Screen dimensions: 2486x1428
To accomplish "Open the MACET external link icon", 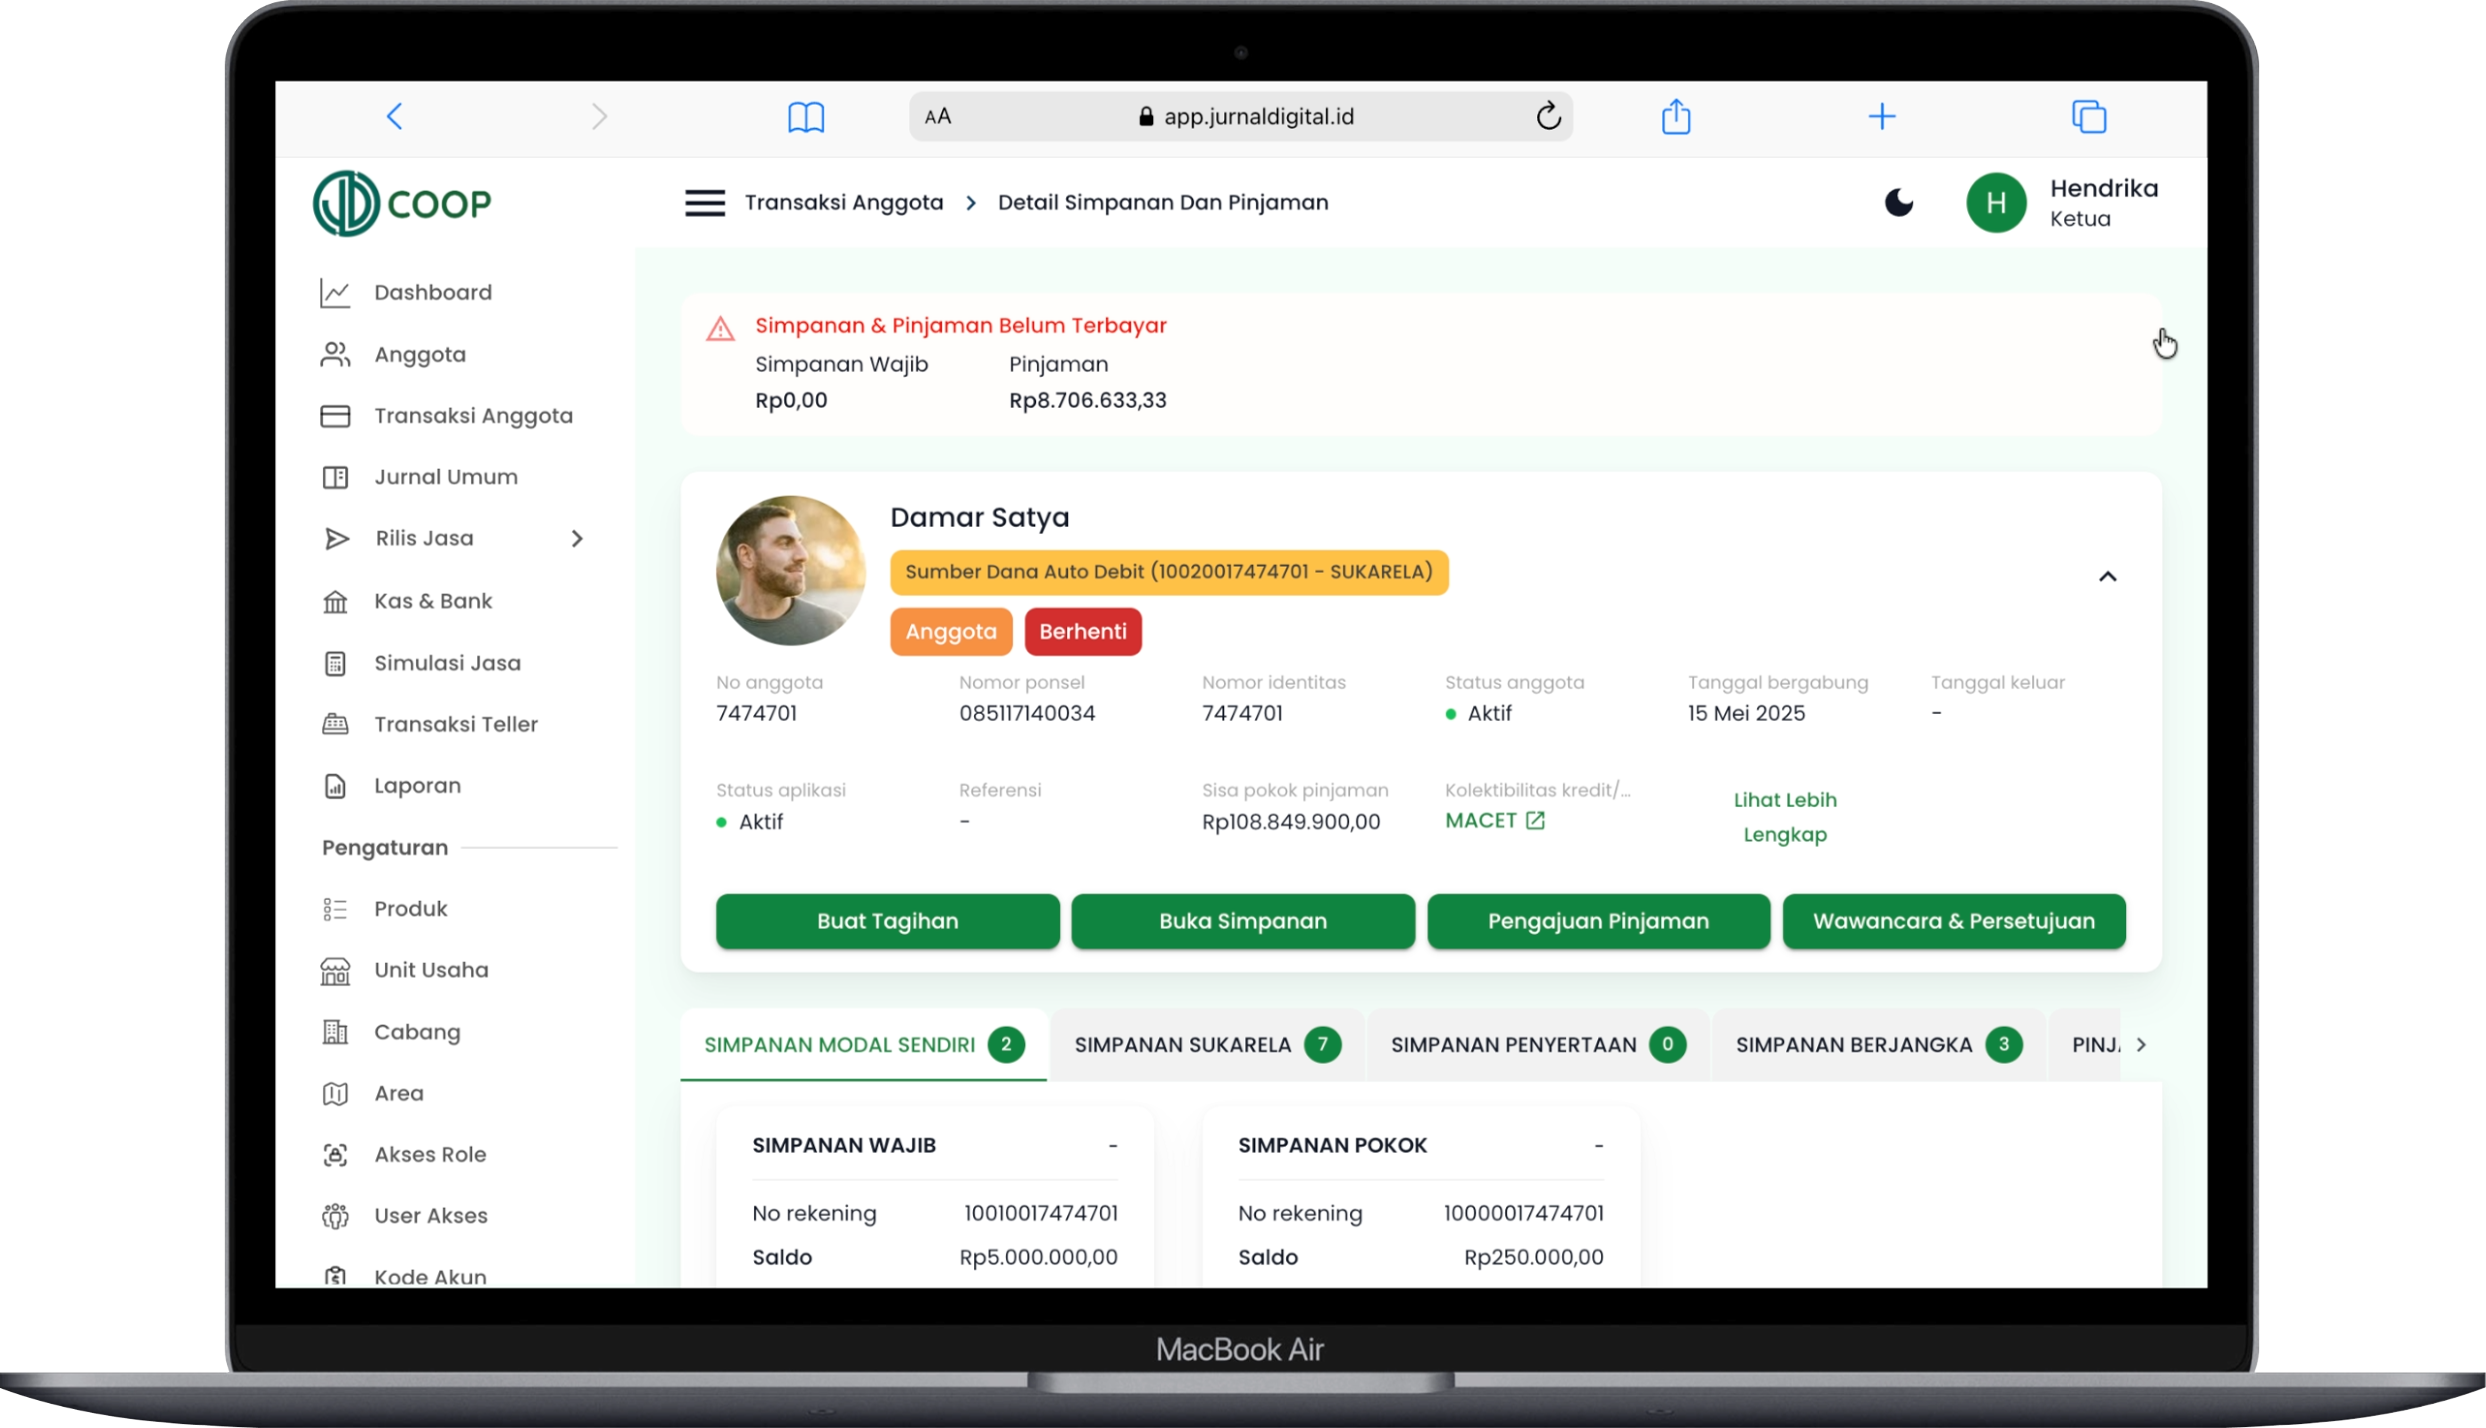I will click(1535, 821).
